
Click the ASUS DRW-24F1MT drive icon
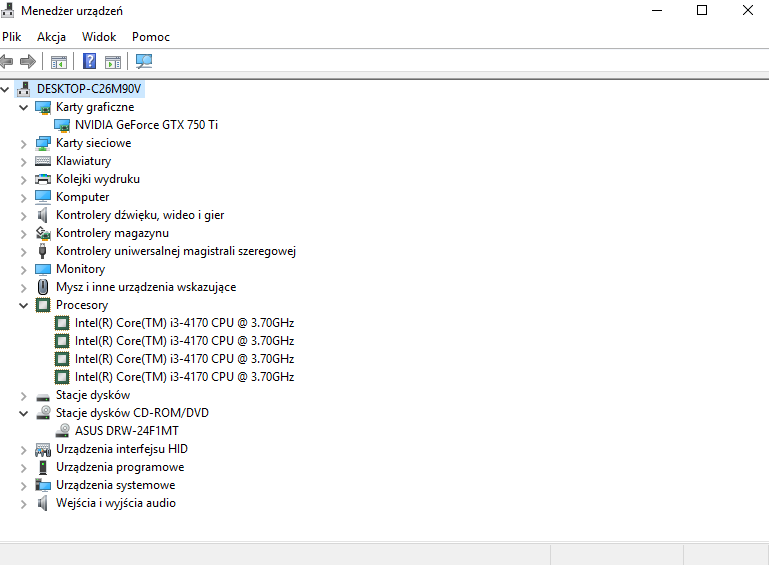click(x=62, y=431)
